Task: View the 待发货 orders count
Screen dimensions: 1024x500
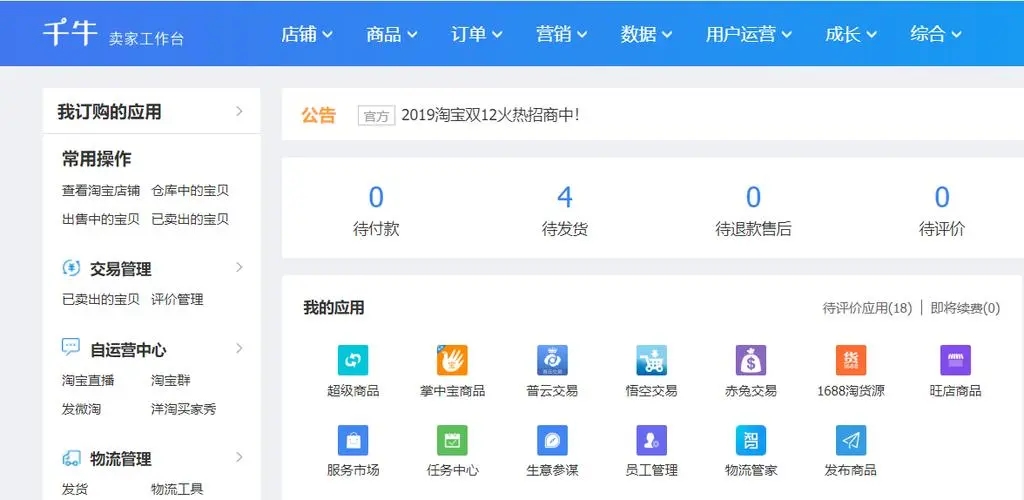Action: [x=565, y=197]
